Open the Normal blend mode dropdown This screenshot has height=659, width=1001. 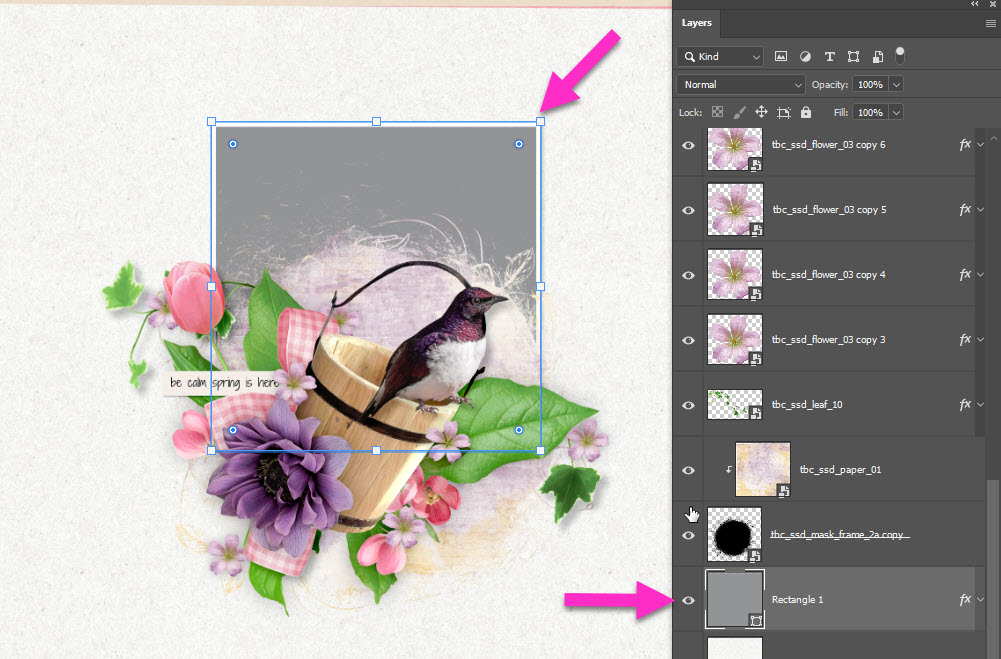(x=741, y=84)
